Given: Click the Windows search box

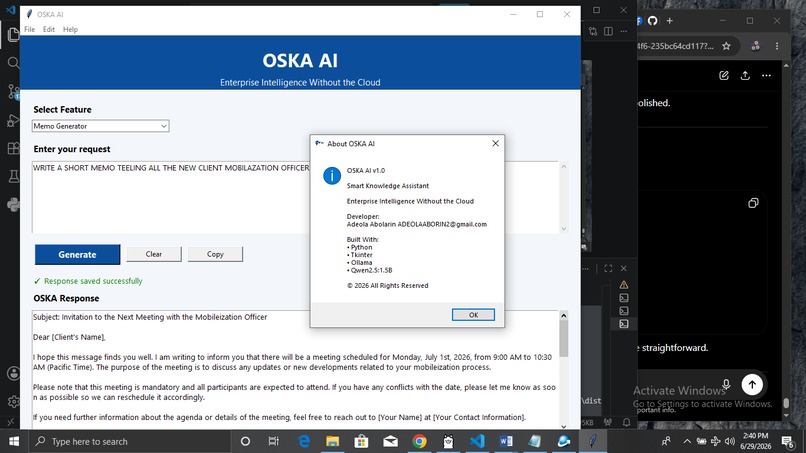Looking at the screenshot, I should point(129,441).
